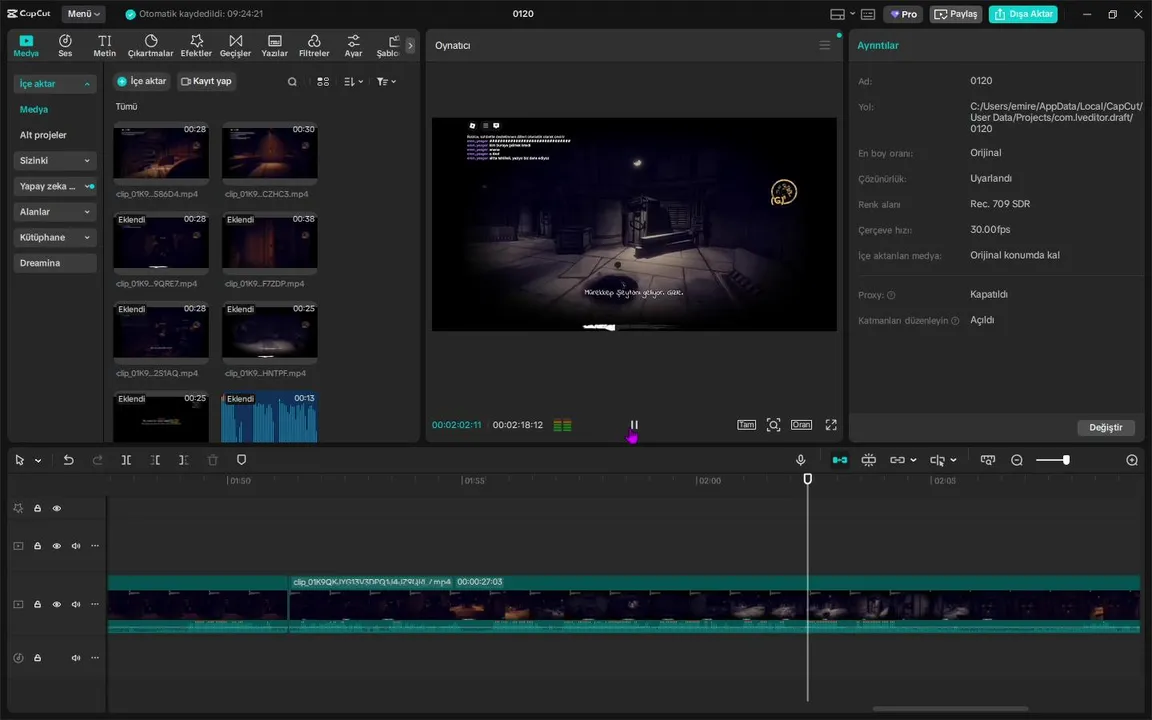Screen dimensions: 1152x720
Task: Lock the effects track
Action: click(x=37, y=508)
